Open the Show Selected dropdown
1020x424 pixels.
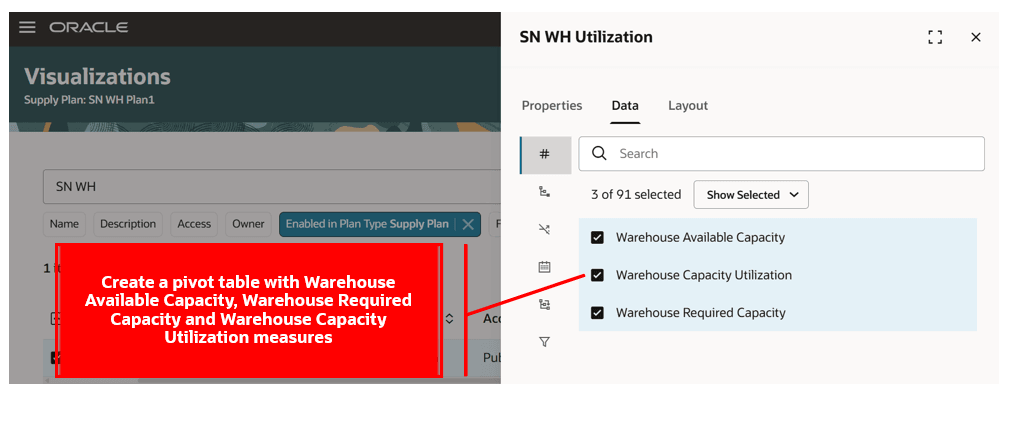(x=751, y=194)
